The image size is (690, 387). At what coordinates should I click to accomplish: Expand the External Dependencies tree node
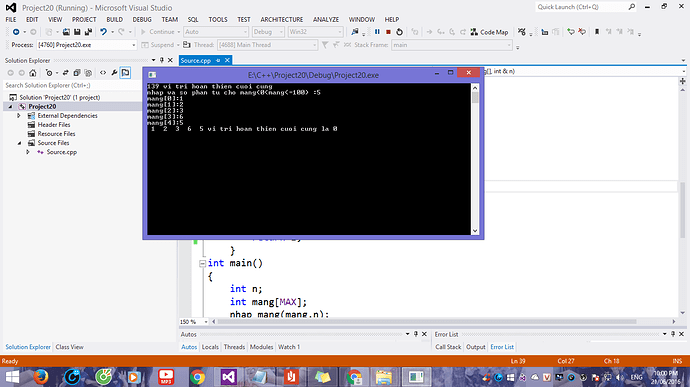18,115
